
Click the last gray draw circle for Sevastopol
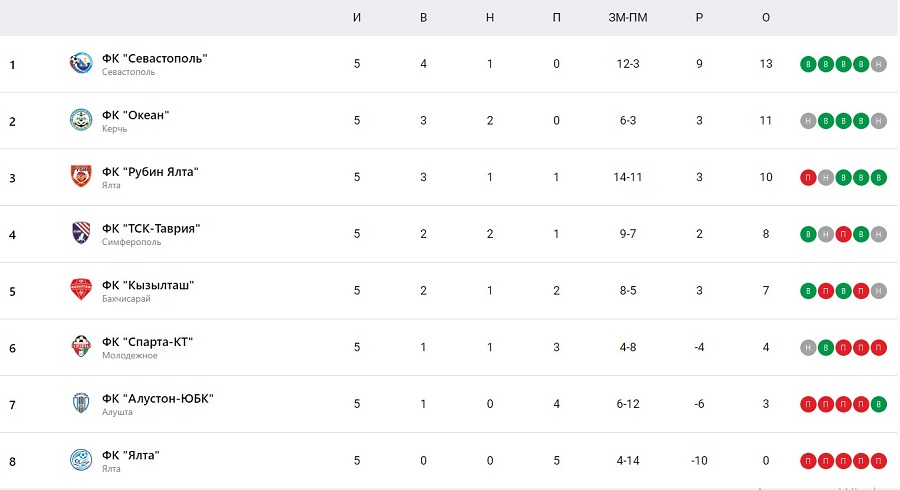pos(879,64)
